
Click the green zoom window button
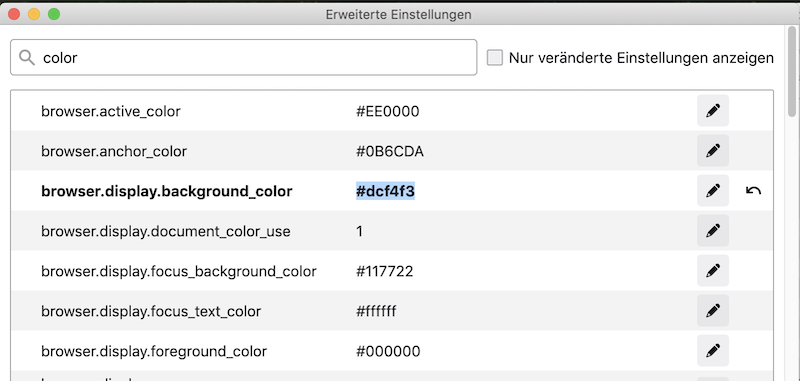54,14
